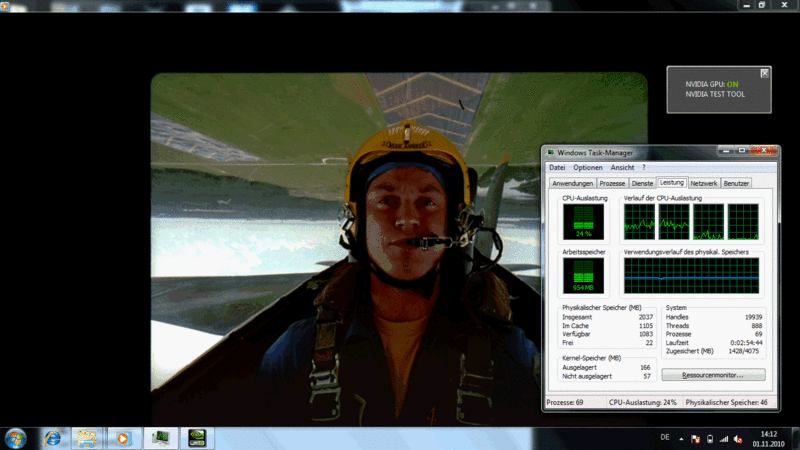
Task: Click the physical memory usage history graph
Action: [x=691, y=276]
